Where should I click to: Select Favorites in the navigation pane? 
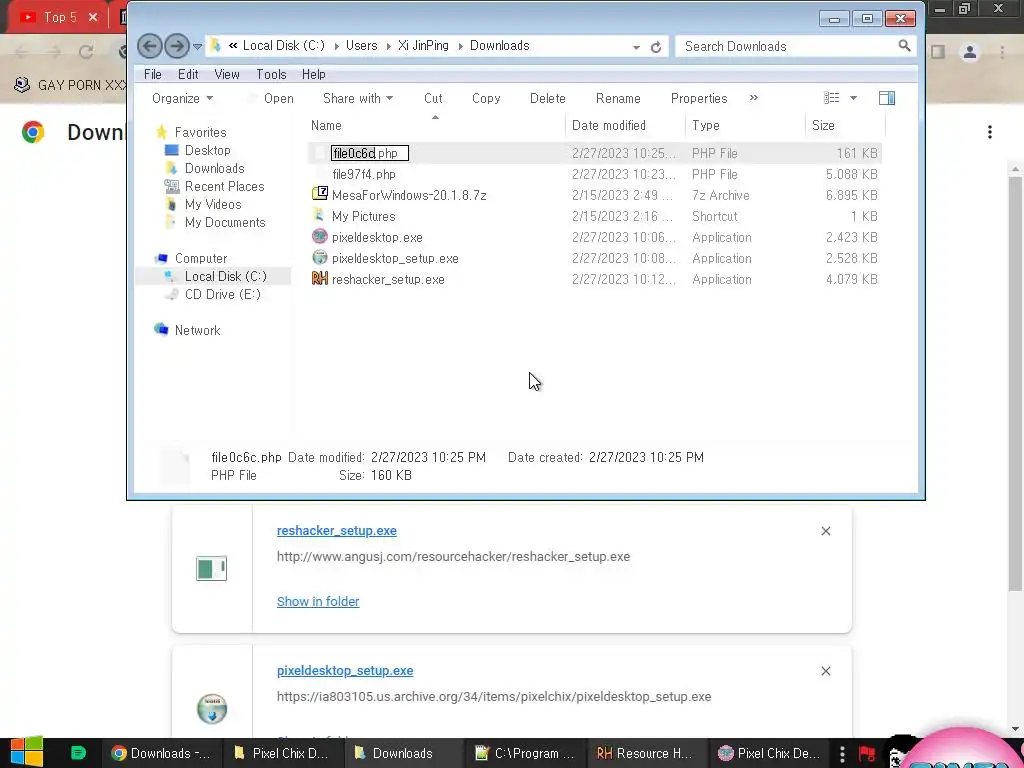200,133
